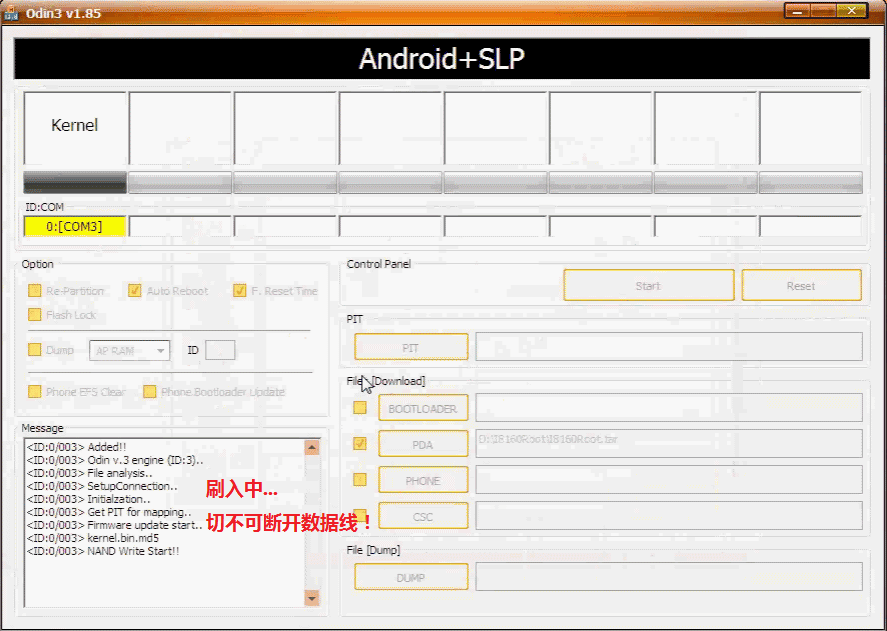Click the DUMP file button
The width and height of the screenshot is (887, 631).
pos(411,577)
